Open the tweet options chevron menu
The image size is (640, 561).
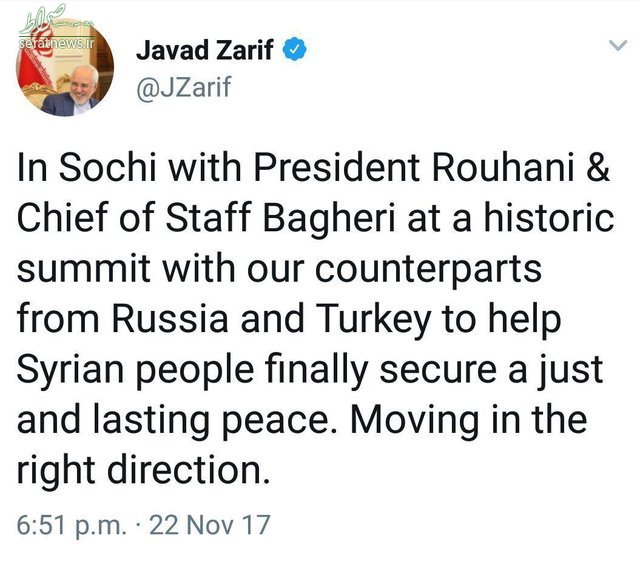point(618,45)
